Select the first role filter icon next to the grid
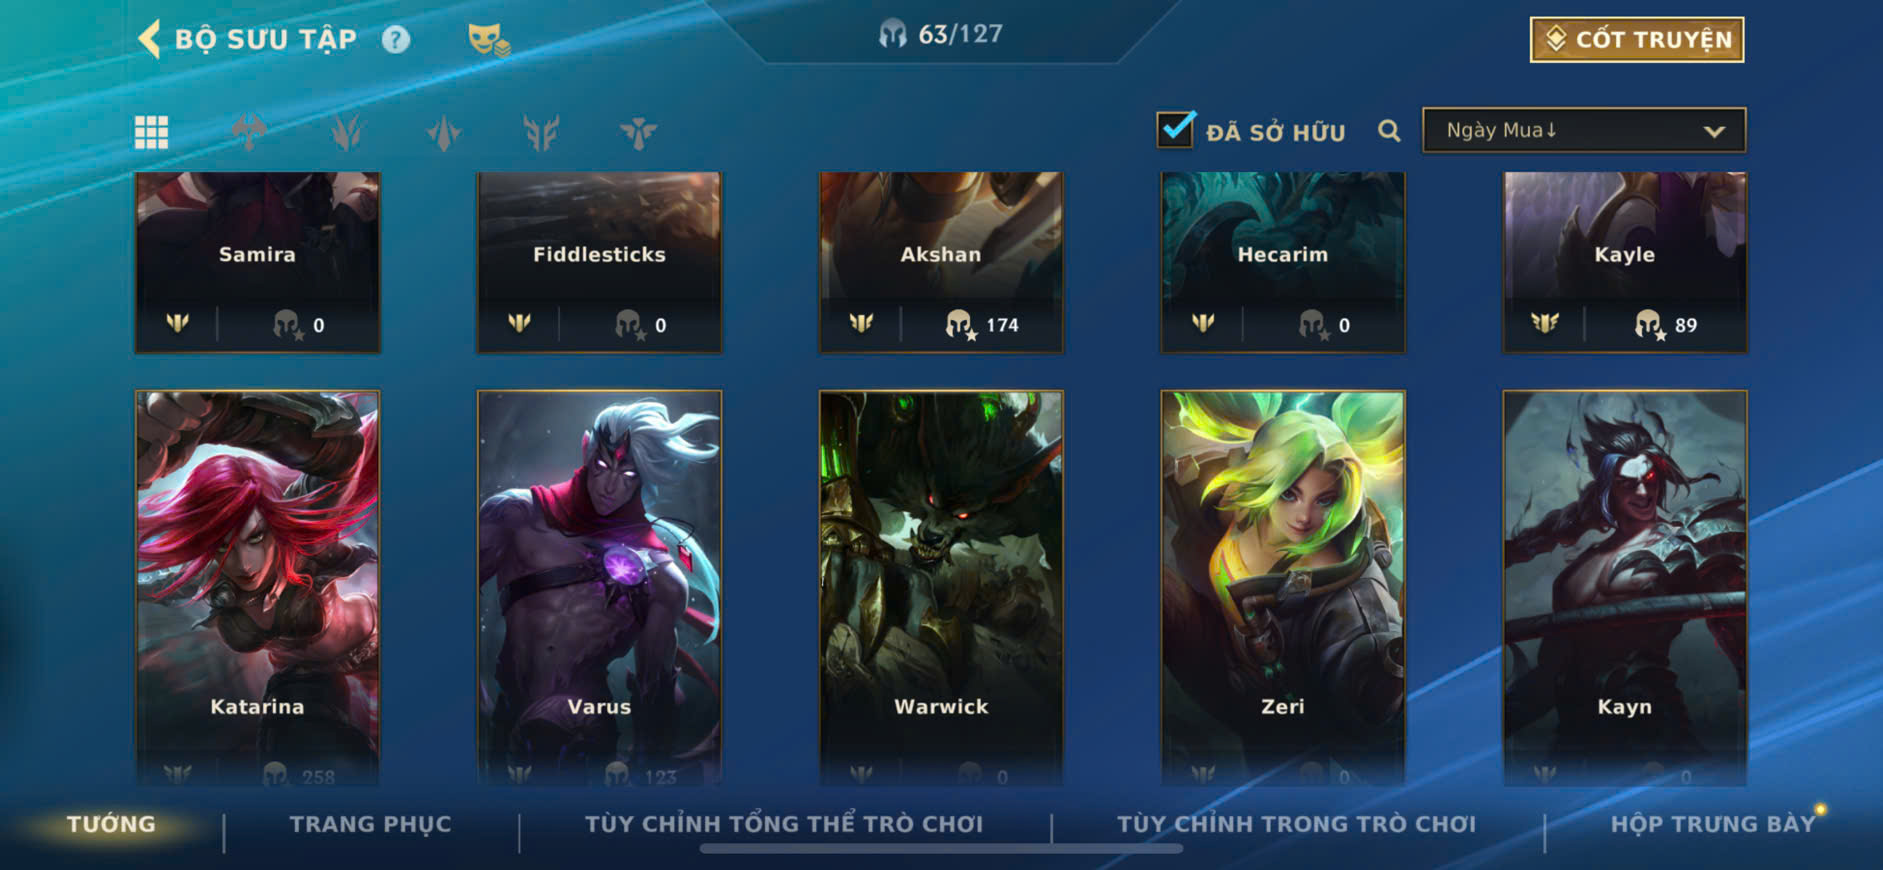The width and height of the screenshot is (1883, 870). (249, 132)
